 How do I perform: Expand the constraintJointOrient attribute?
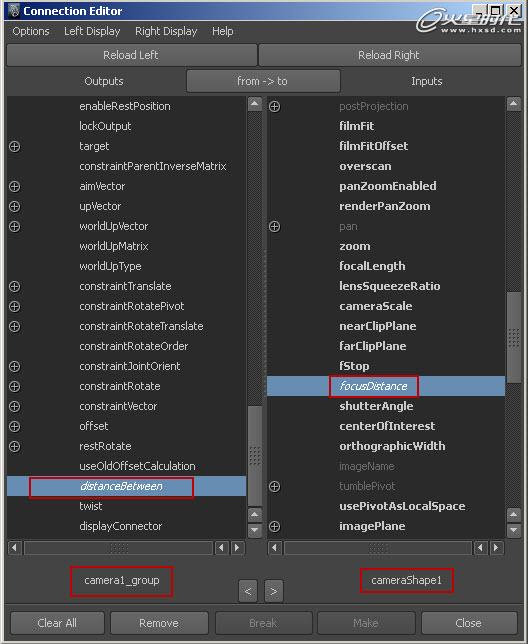[14, 366]
